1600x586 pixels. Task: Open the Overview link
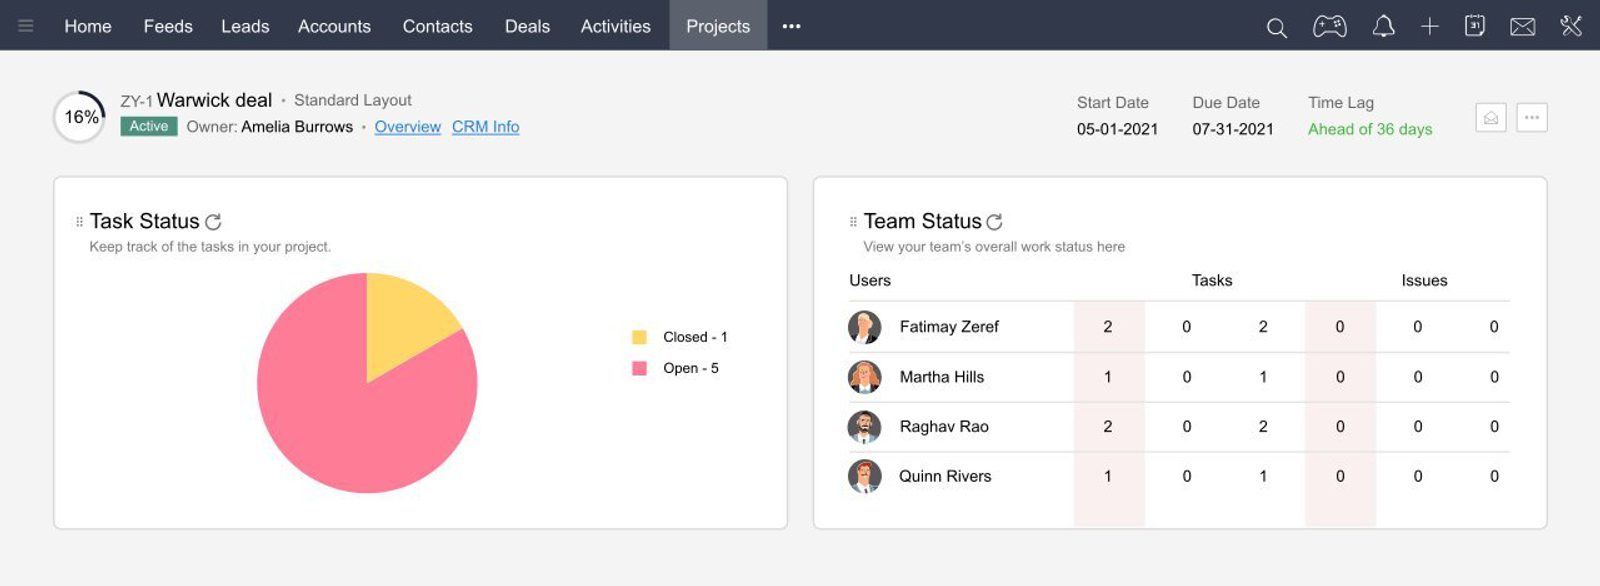407,127
